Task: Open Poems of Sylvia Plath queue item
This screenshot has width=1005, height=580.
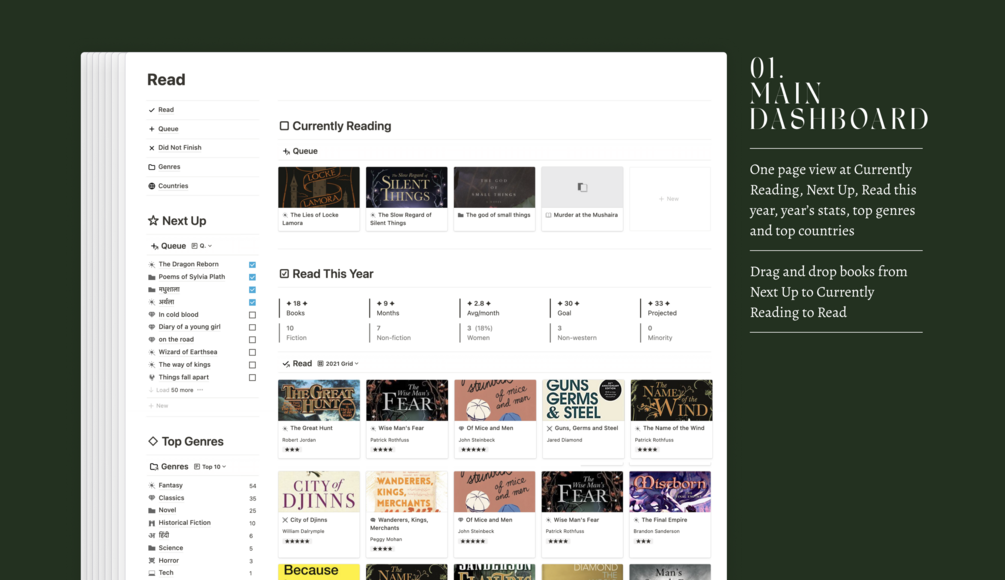Action: (x=192, y=277)
